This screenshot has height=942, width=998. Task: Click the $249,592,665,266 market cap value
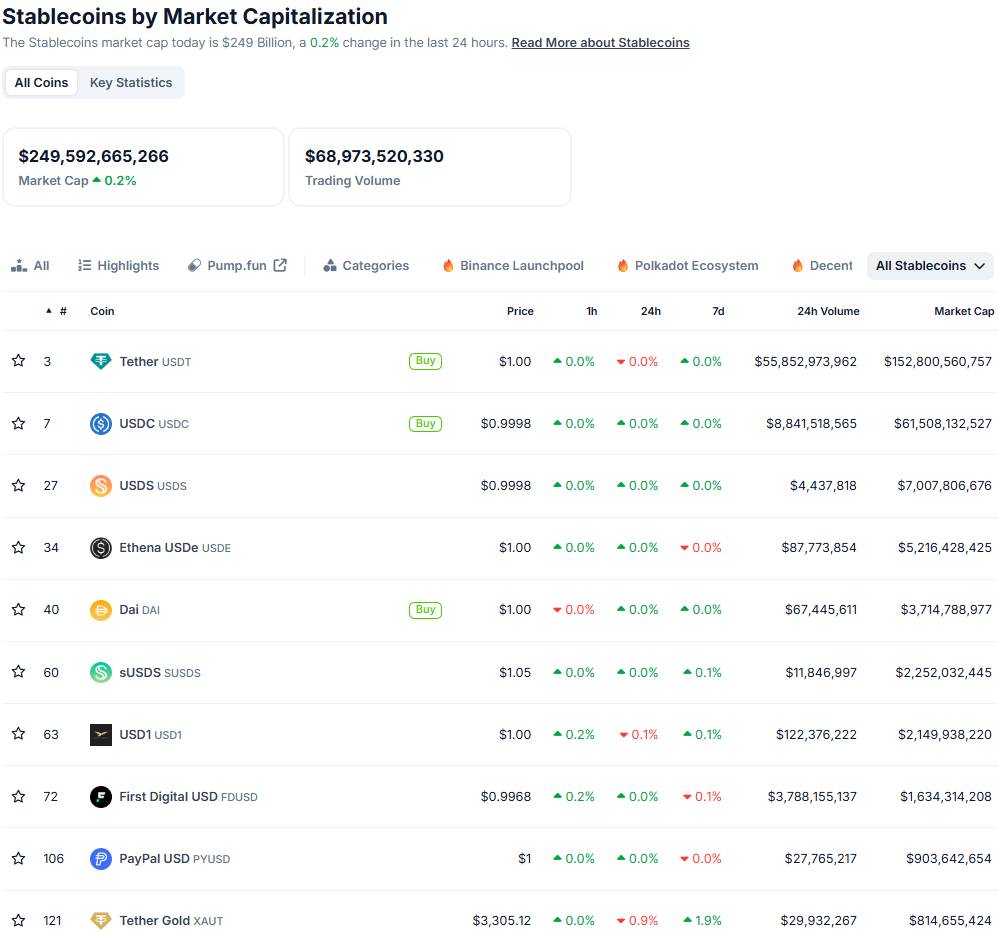tap(94, 156)
